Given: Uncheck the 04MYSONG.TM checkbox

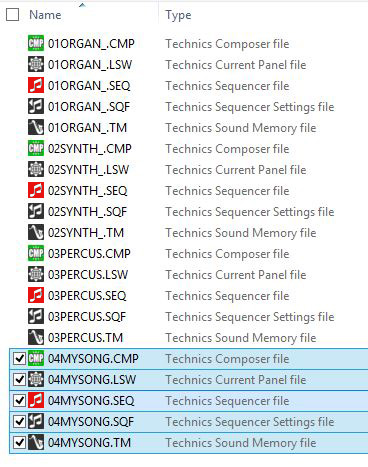Looking at the screenshot, I should point(19,442).
